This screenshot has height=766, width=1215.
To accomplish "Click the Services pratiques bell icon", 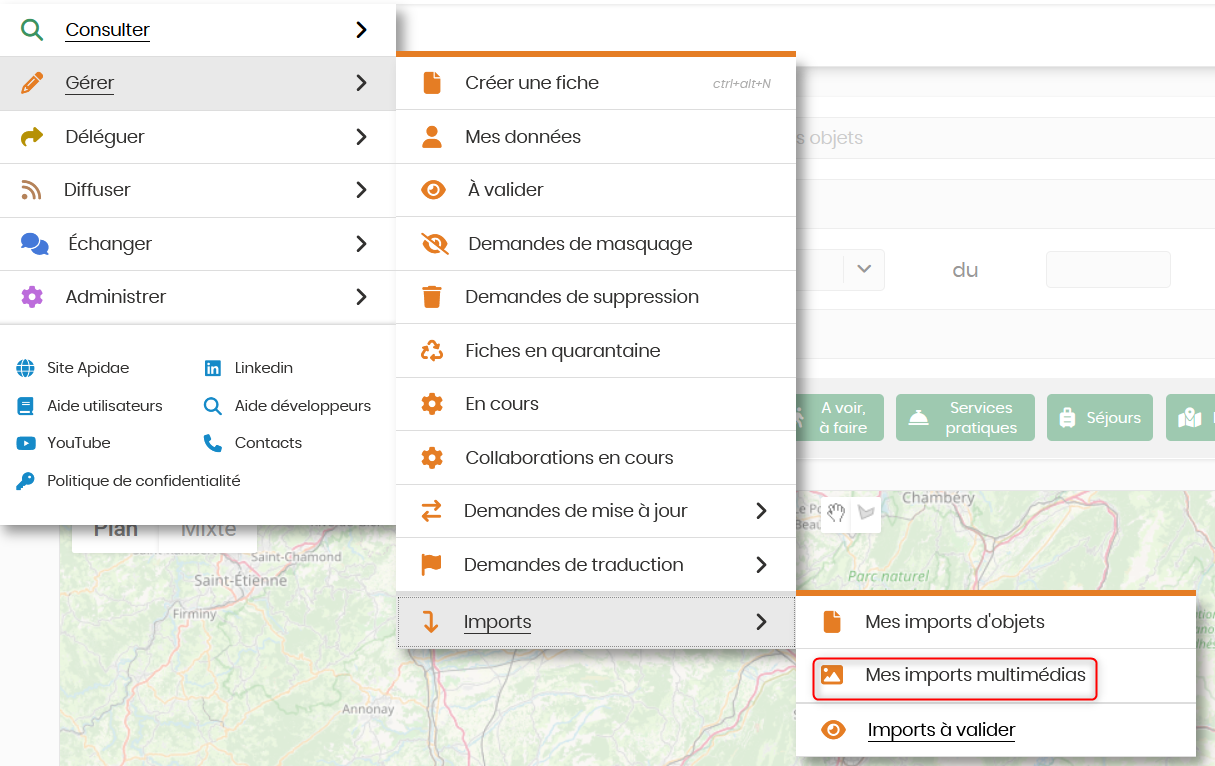I will click(x=918, y=418).
